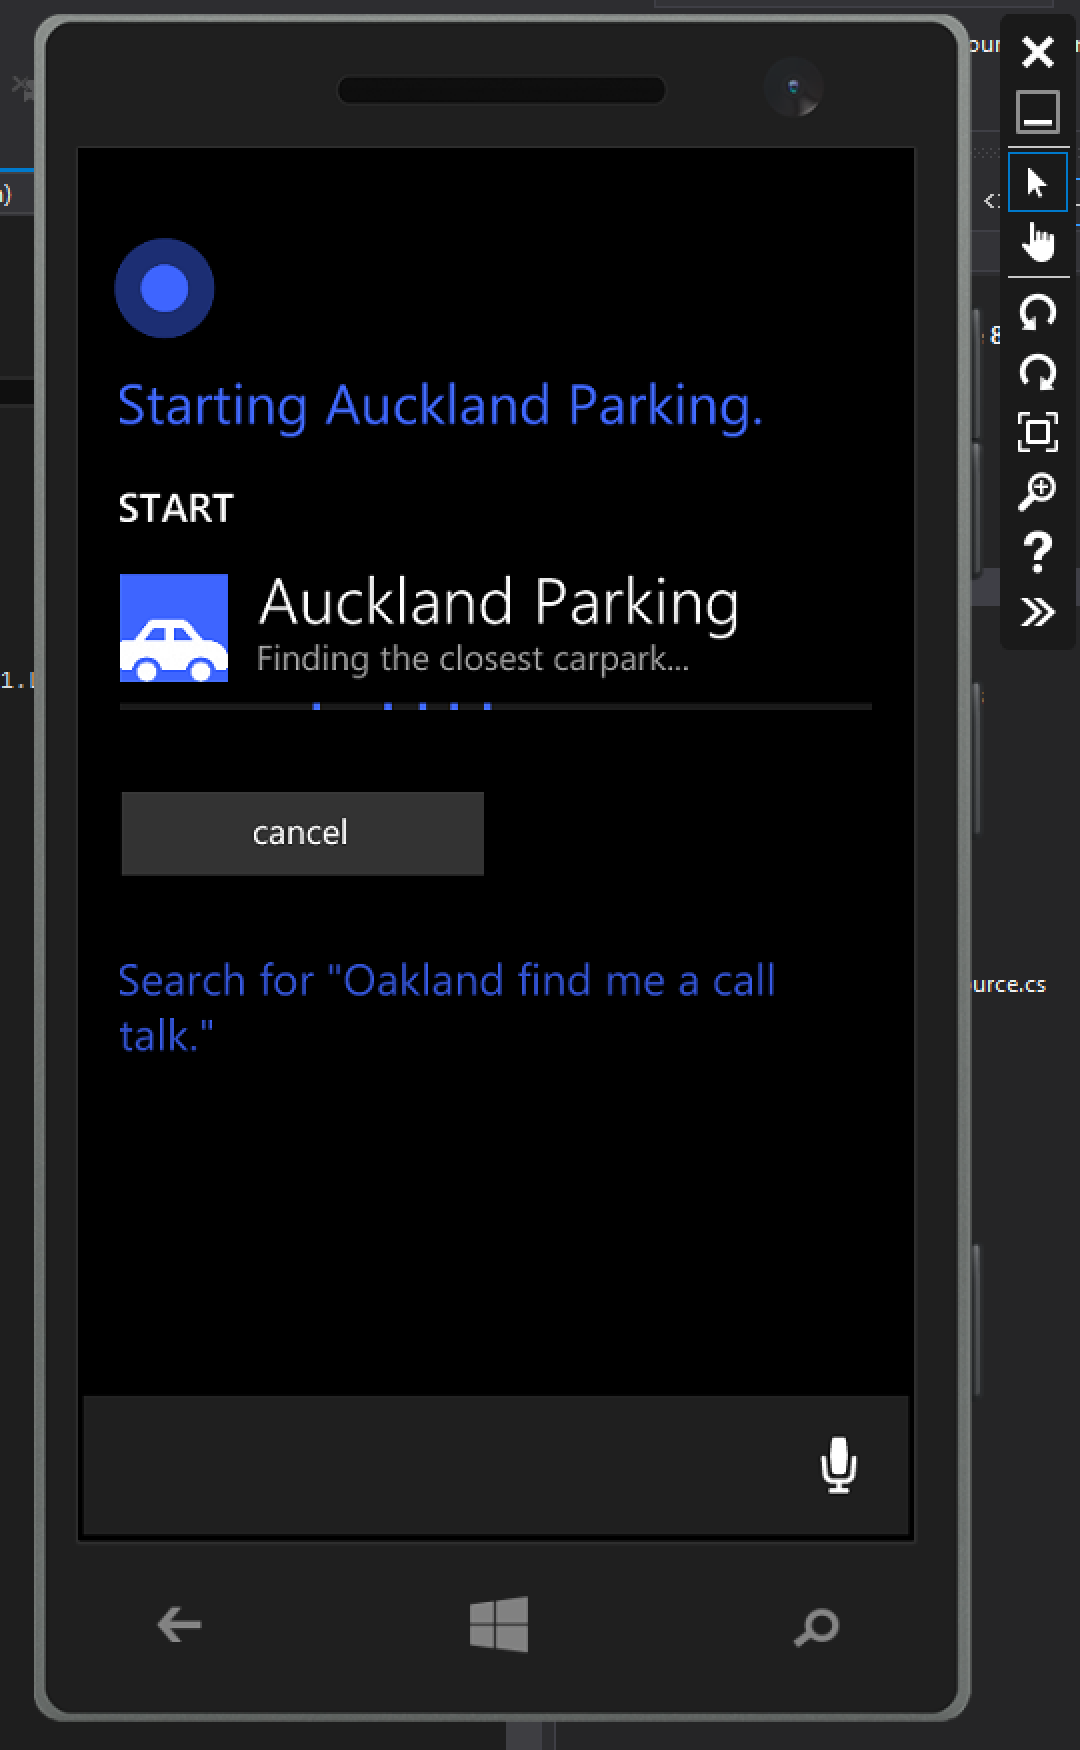Screen dimensions: 1080x1750
Task: Rotate emulator left (counter-clockwise)
Action: point(1038,312)
